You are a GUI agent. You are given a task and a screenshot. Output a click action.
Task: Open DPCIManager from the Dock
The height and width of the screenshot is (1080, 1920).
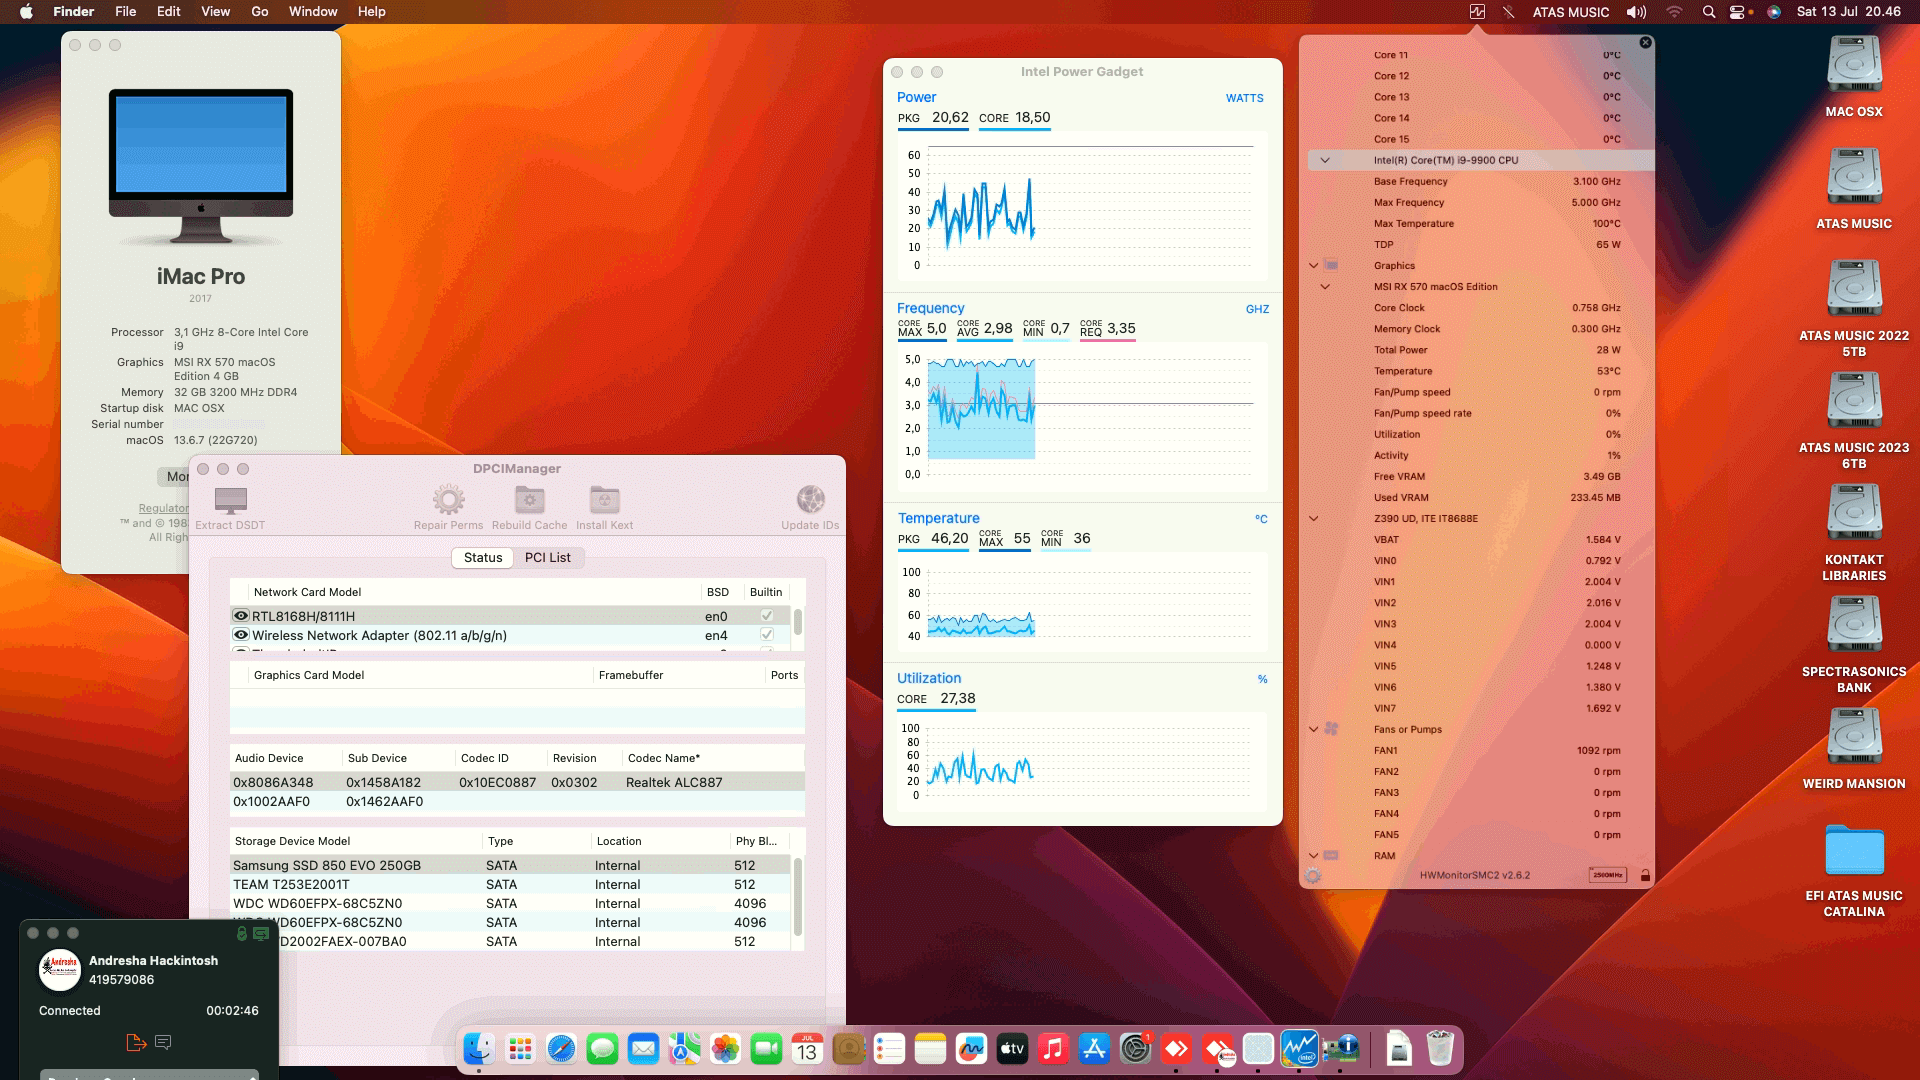1340,1049
